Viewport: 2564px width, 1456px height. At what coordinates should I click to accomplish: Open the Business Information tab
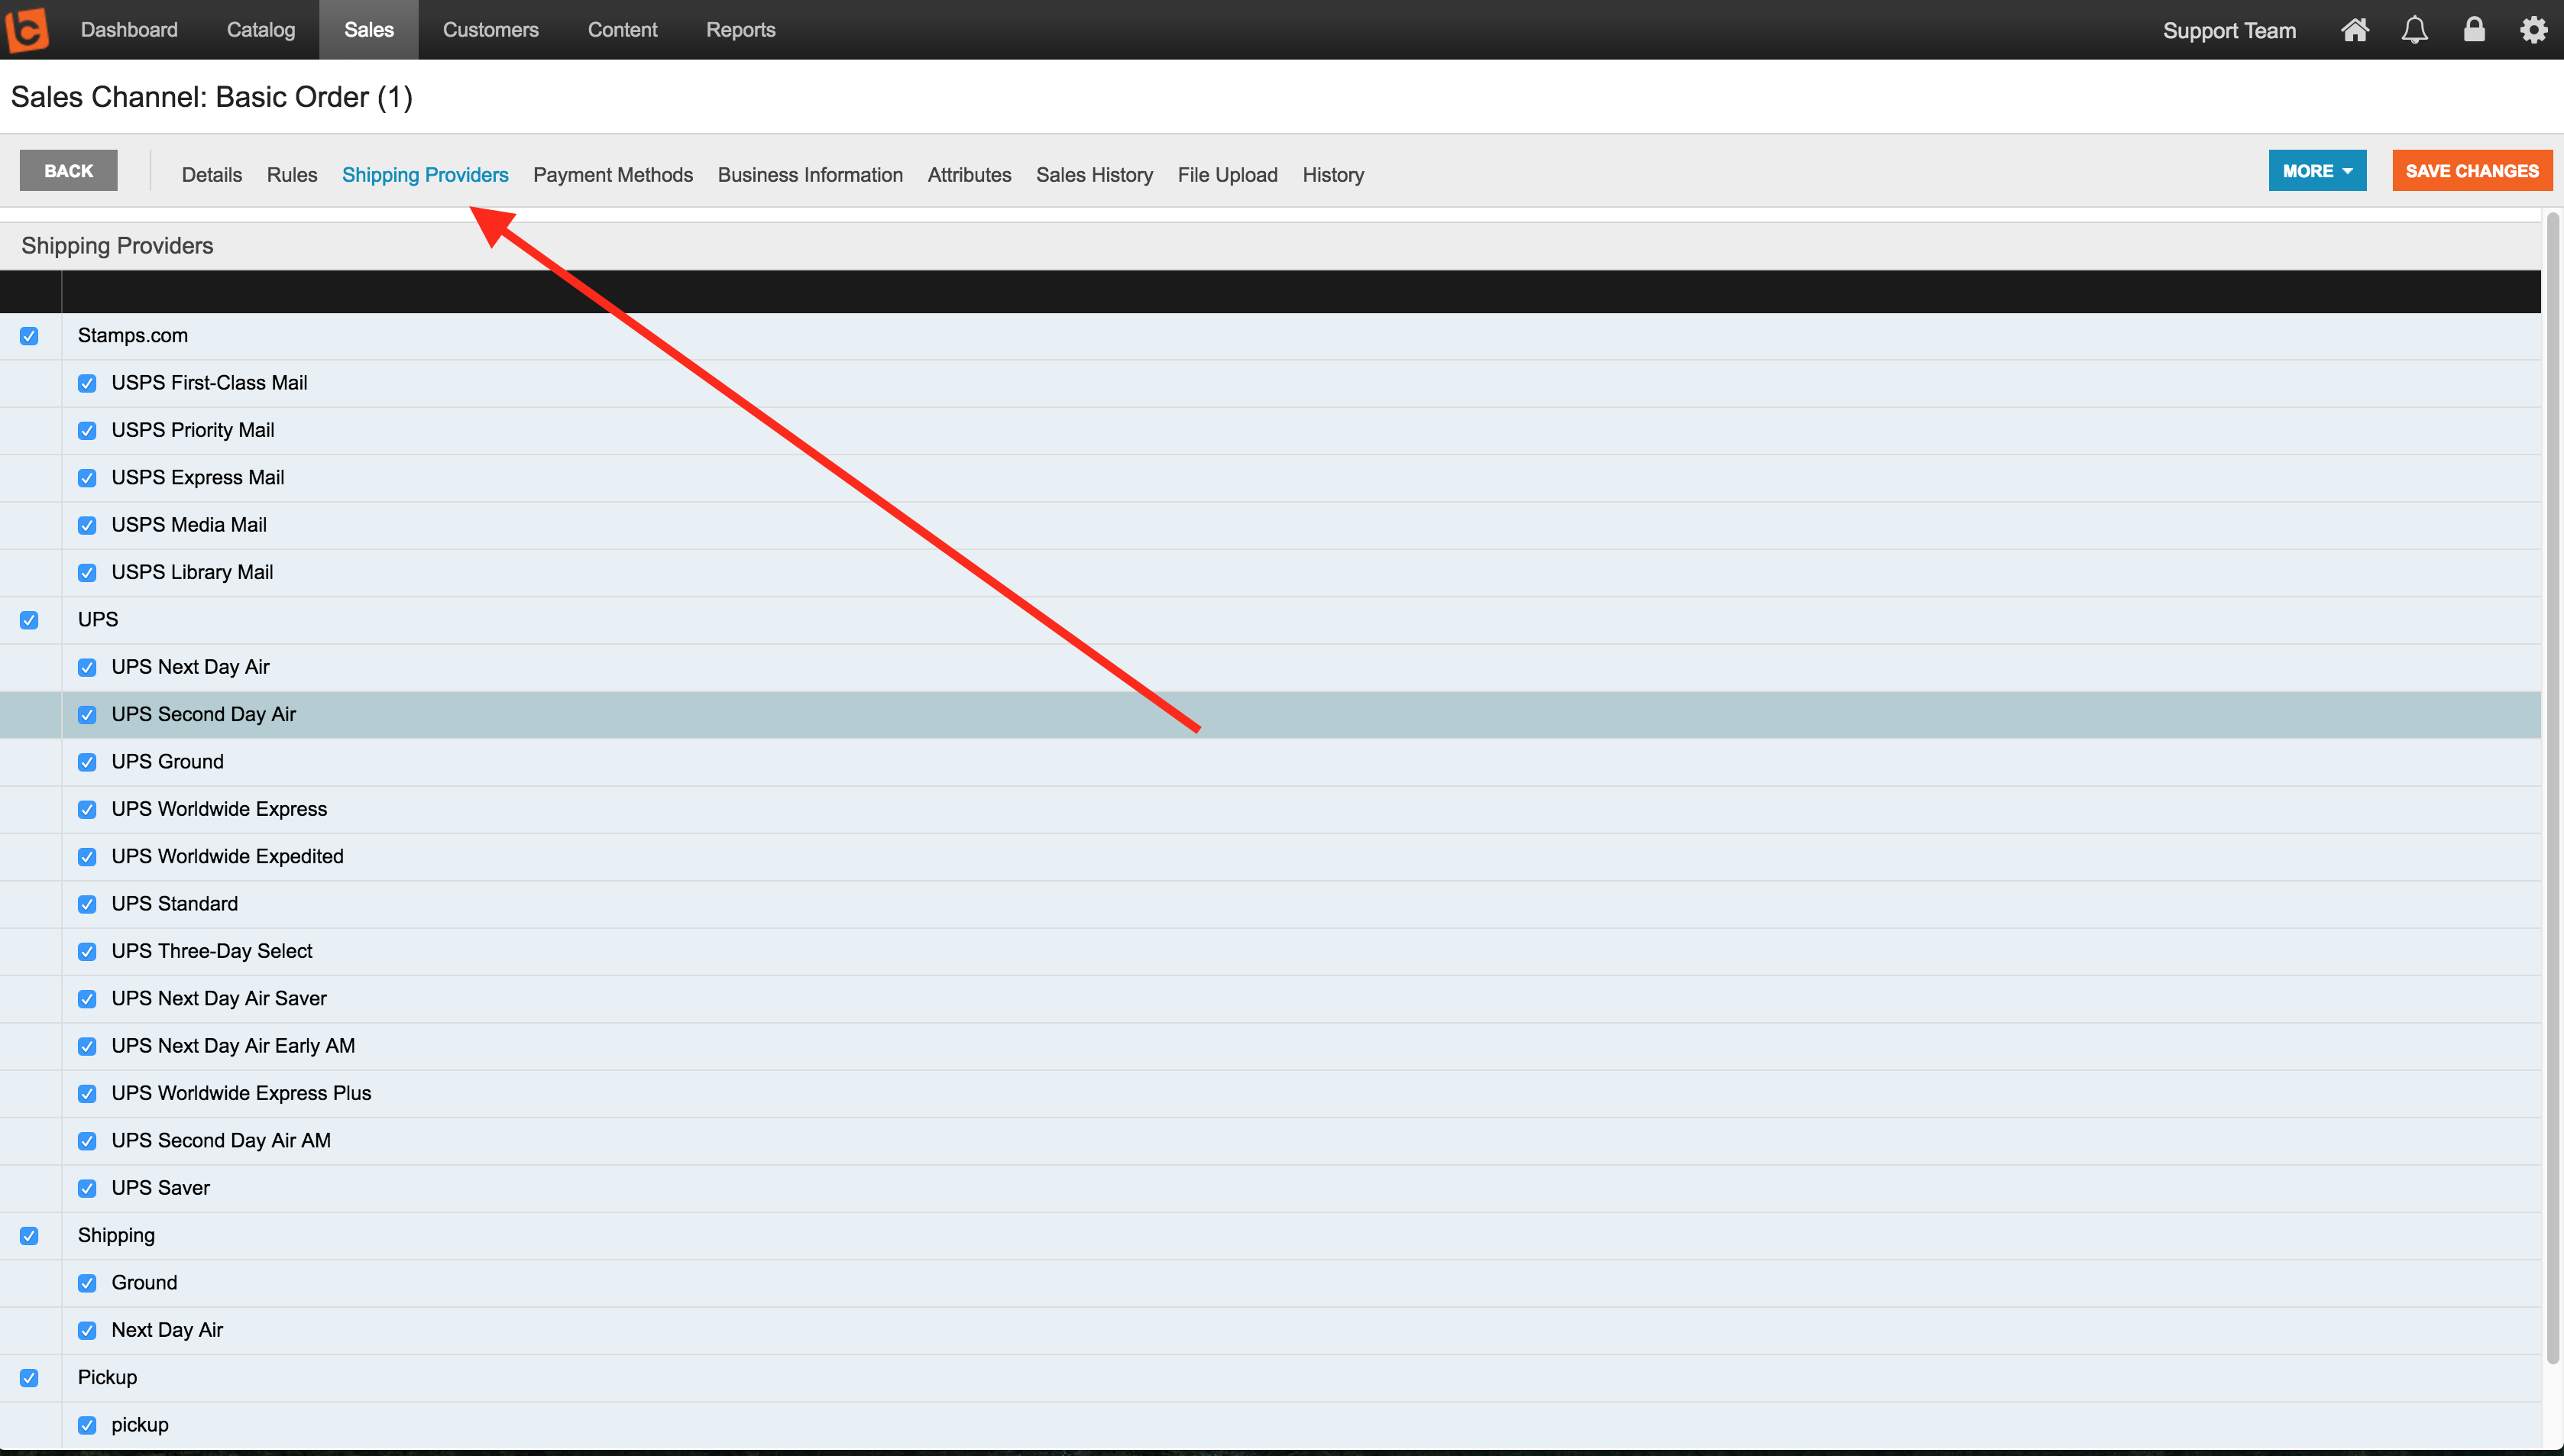(x=810, y=175)
